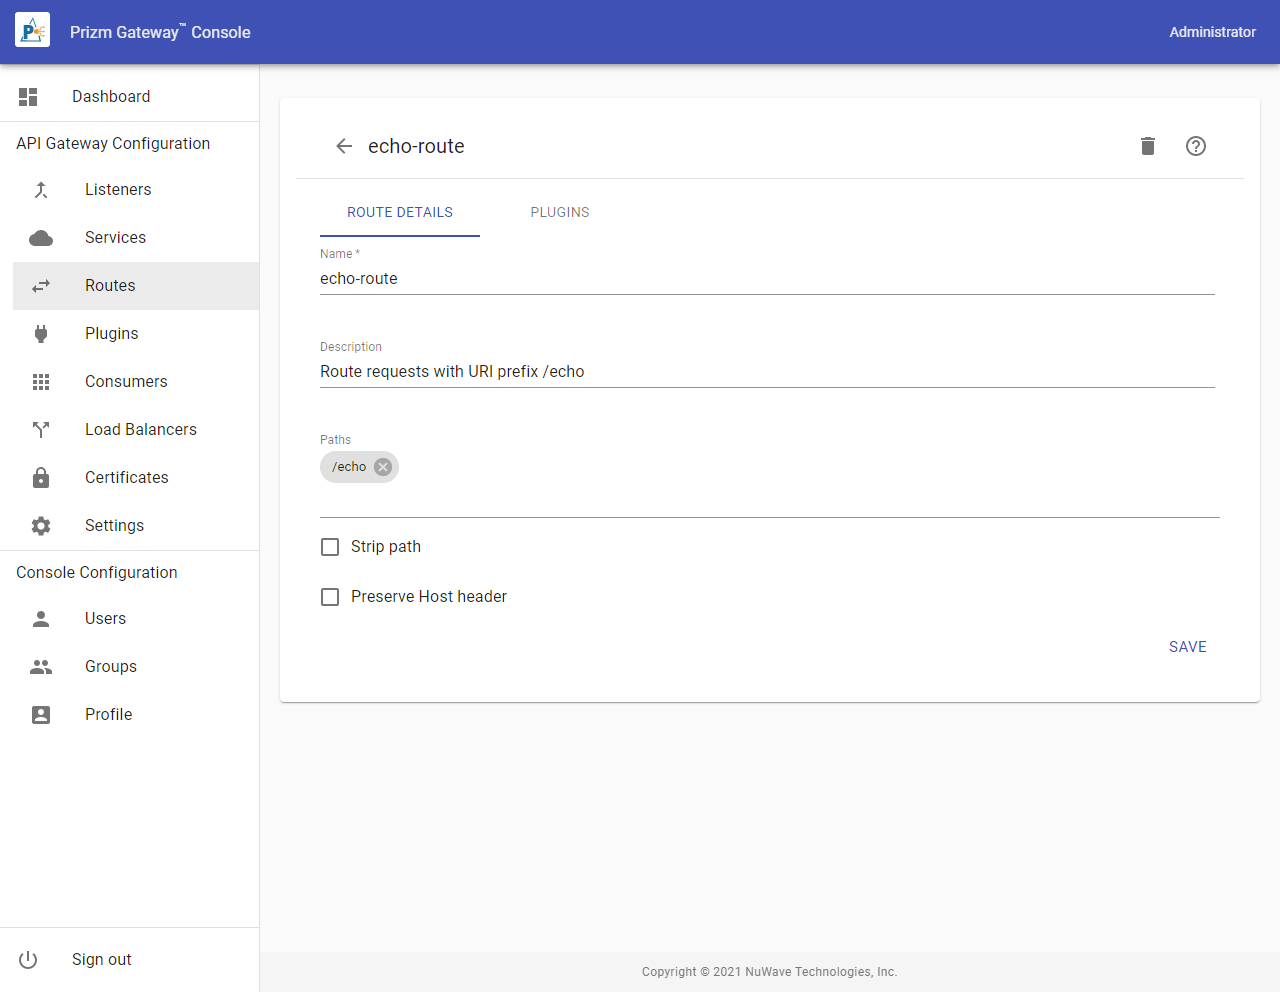Toggle Preserve Host header checkbox
This screenshot has width=1280, height=992.
click(330, 597)
